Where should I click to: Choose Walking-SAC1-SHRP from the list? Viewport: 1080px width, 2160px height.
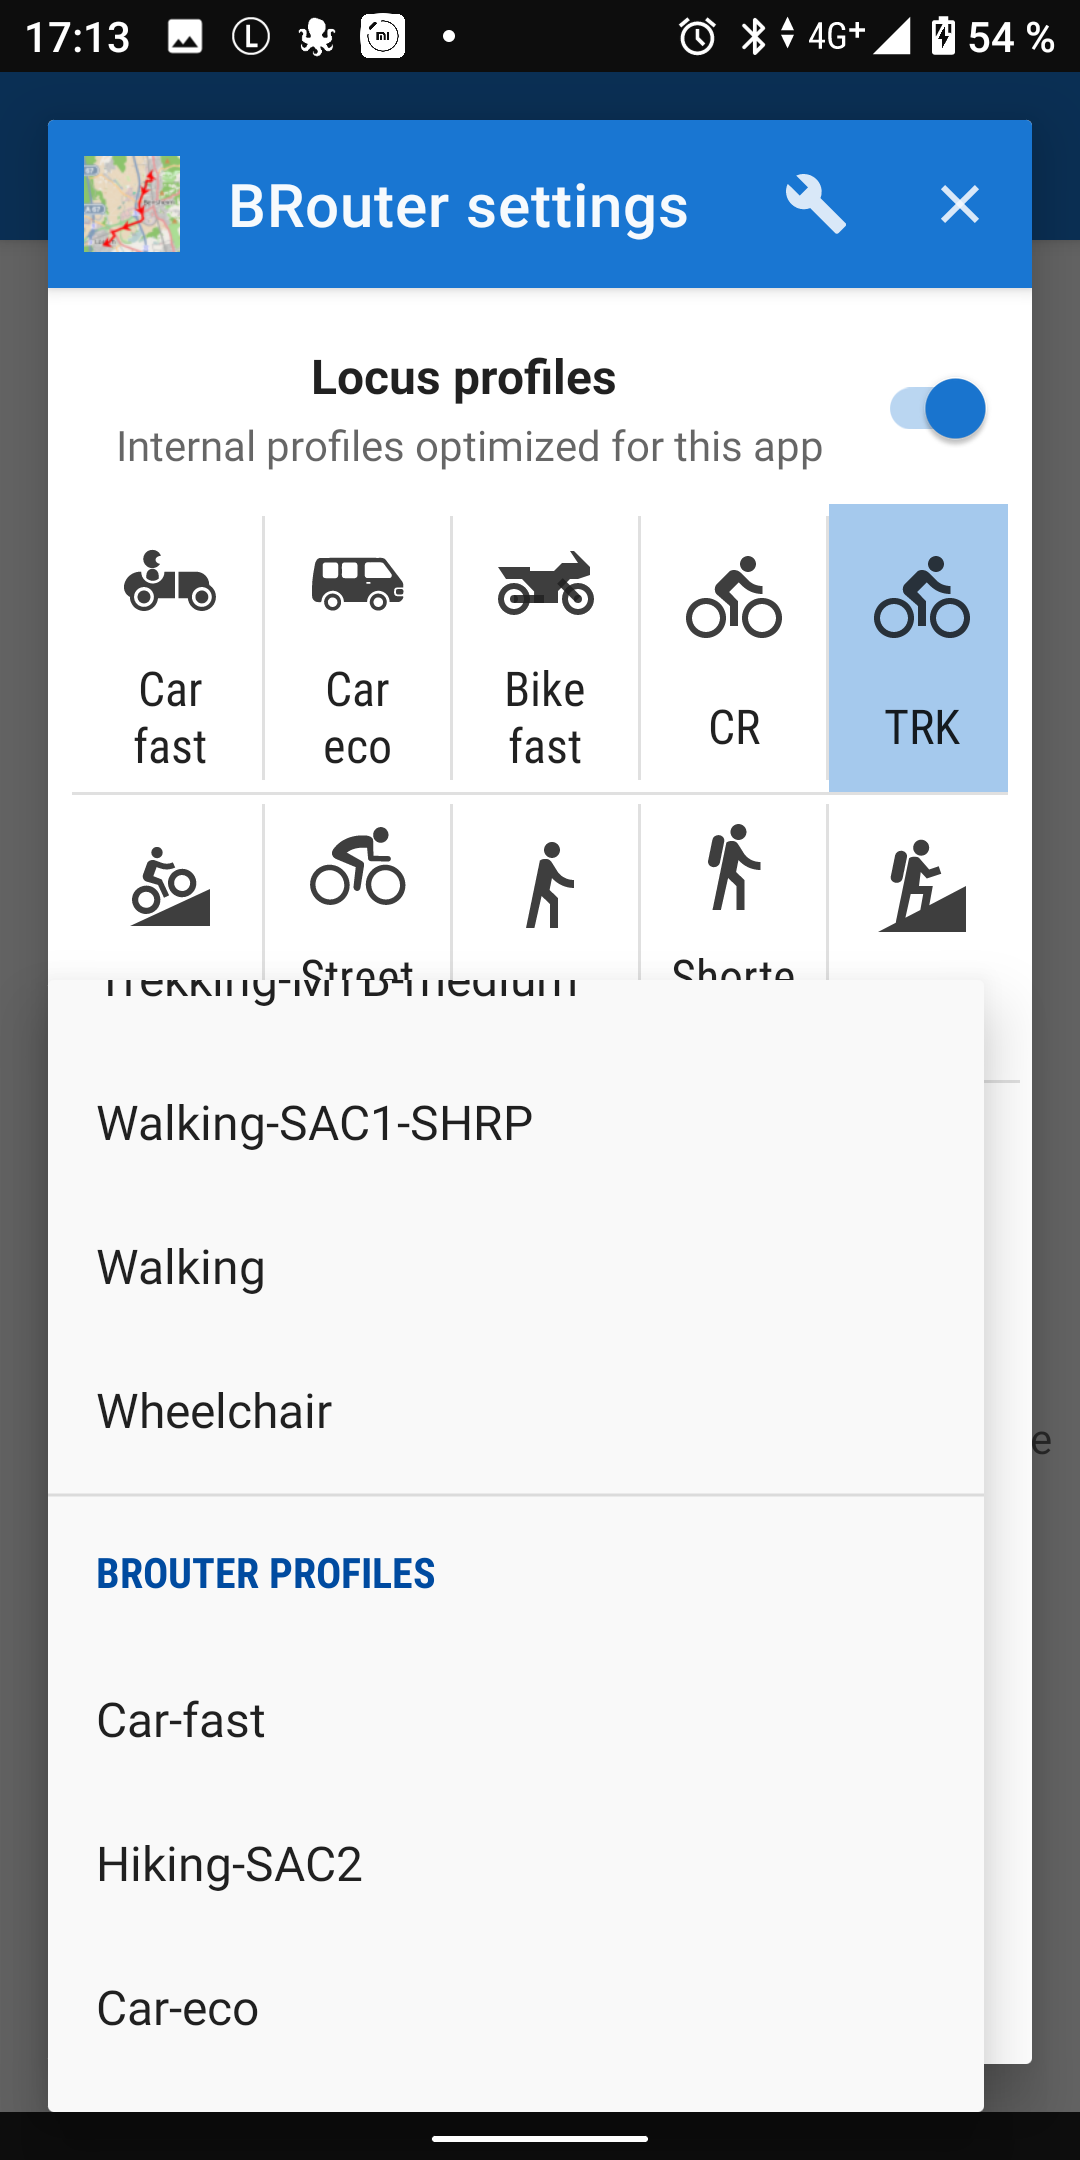(x=314, y=1123)
